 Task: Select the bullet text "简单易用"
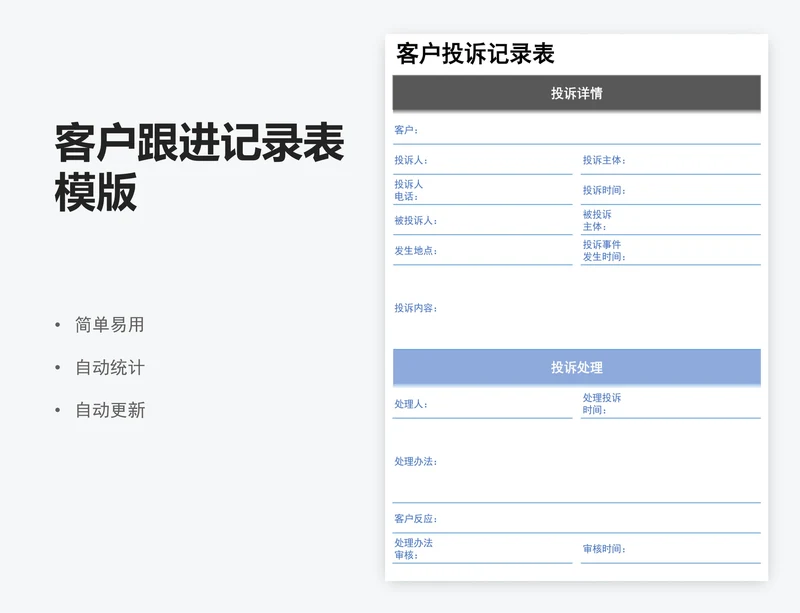click(110, 325)
